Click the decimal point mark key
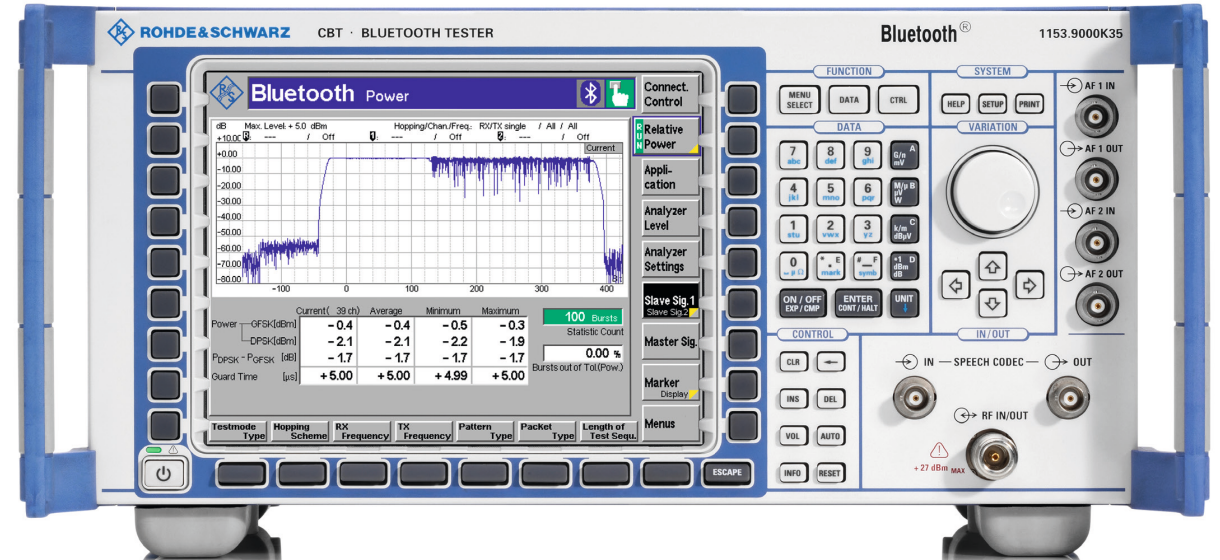The height and width of the screenshot is (560, 1220). (x=830, y=265)
